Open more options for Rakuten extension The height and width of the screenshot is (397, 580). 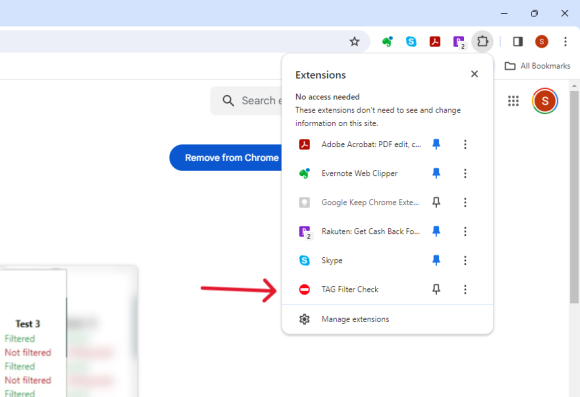click(465, 231)
